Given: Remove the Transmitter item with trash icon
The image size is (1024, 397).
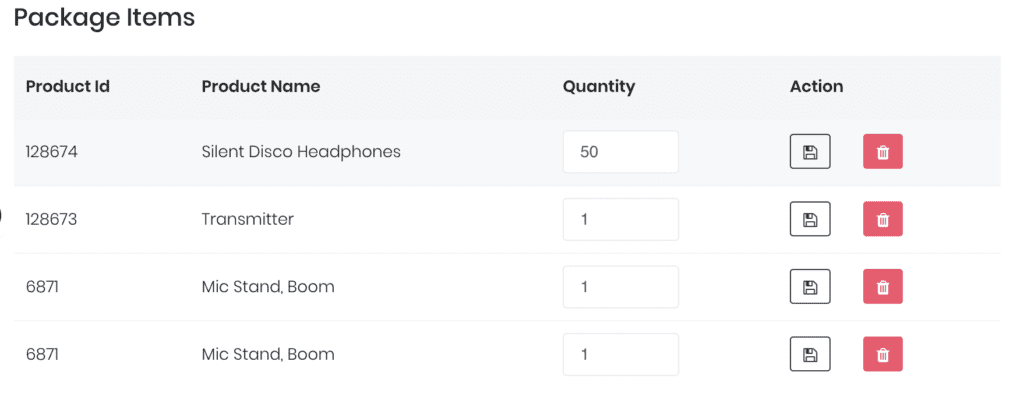Looking at the screenshot, I should (883, 219).
